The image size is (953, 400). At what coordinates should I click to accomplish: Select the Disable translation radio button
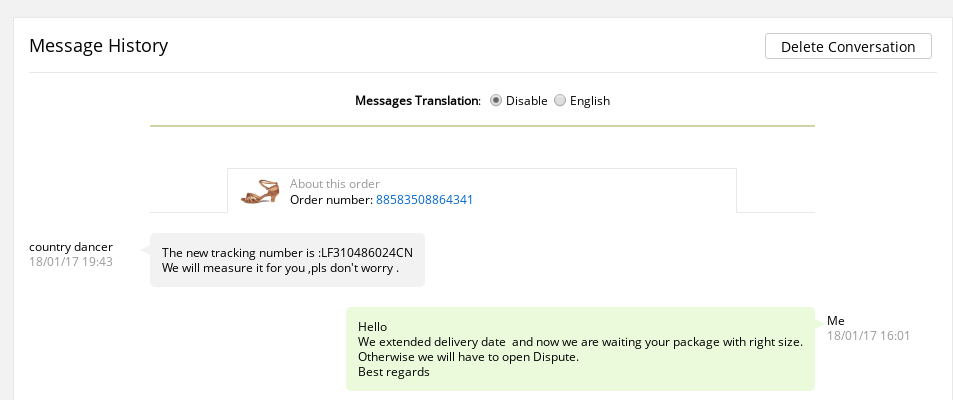496,101
